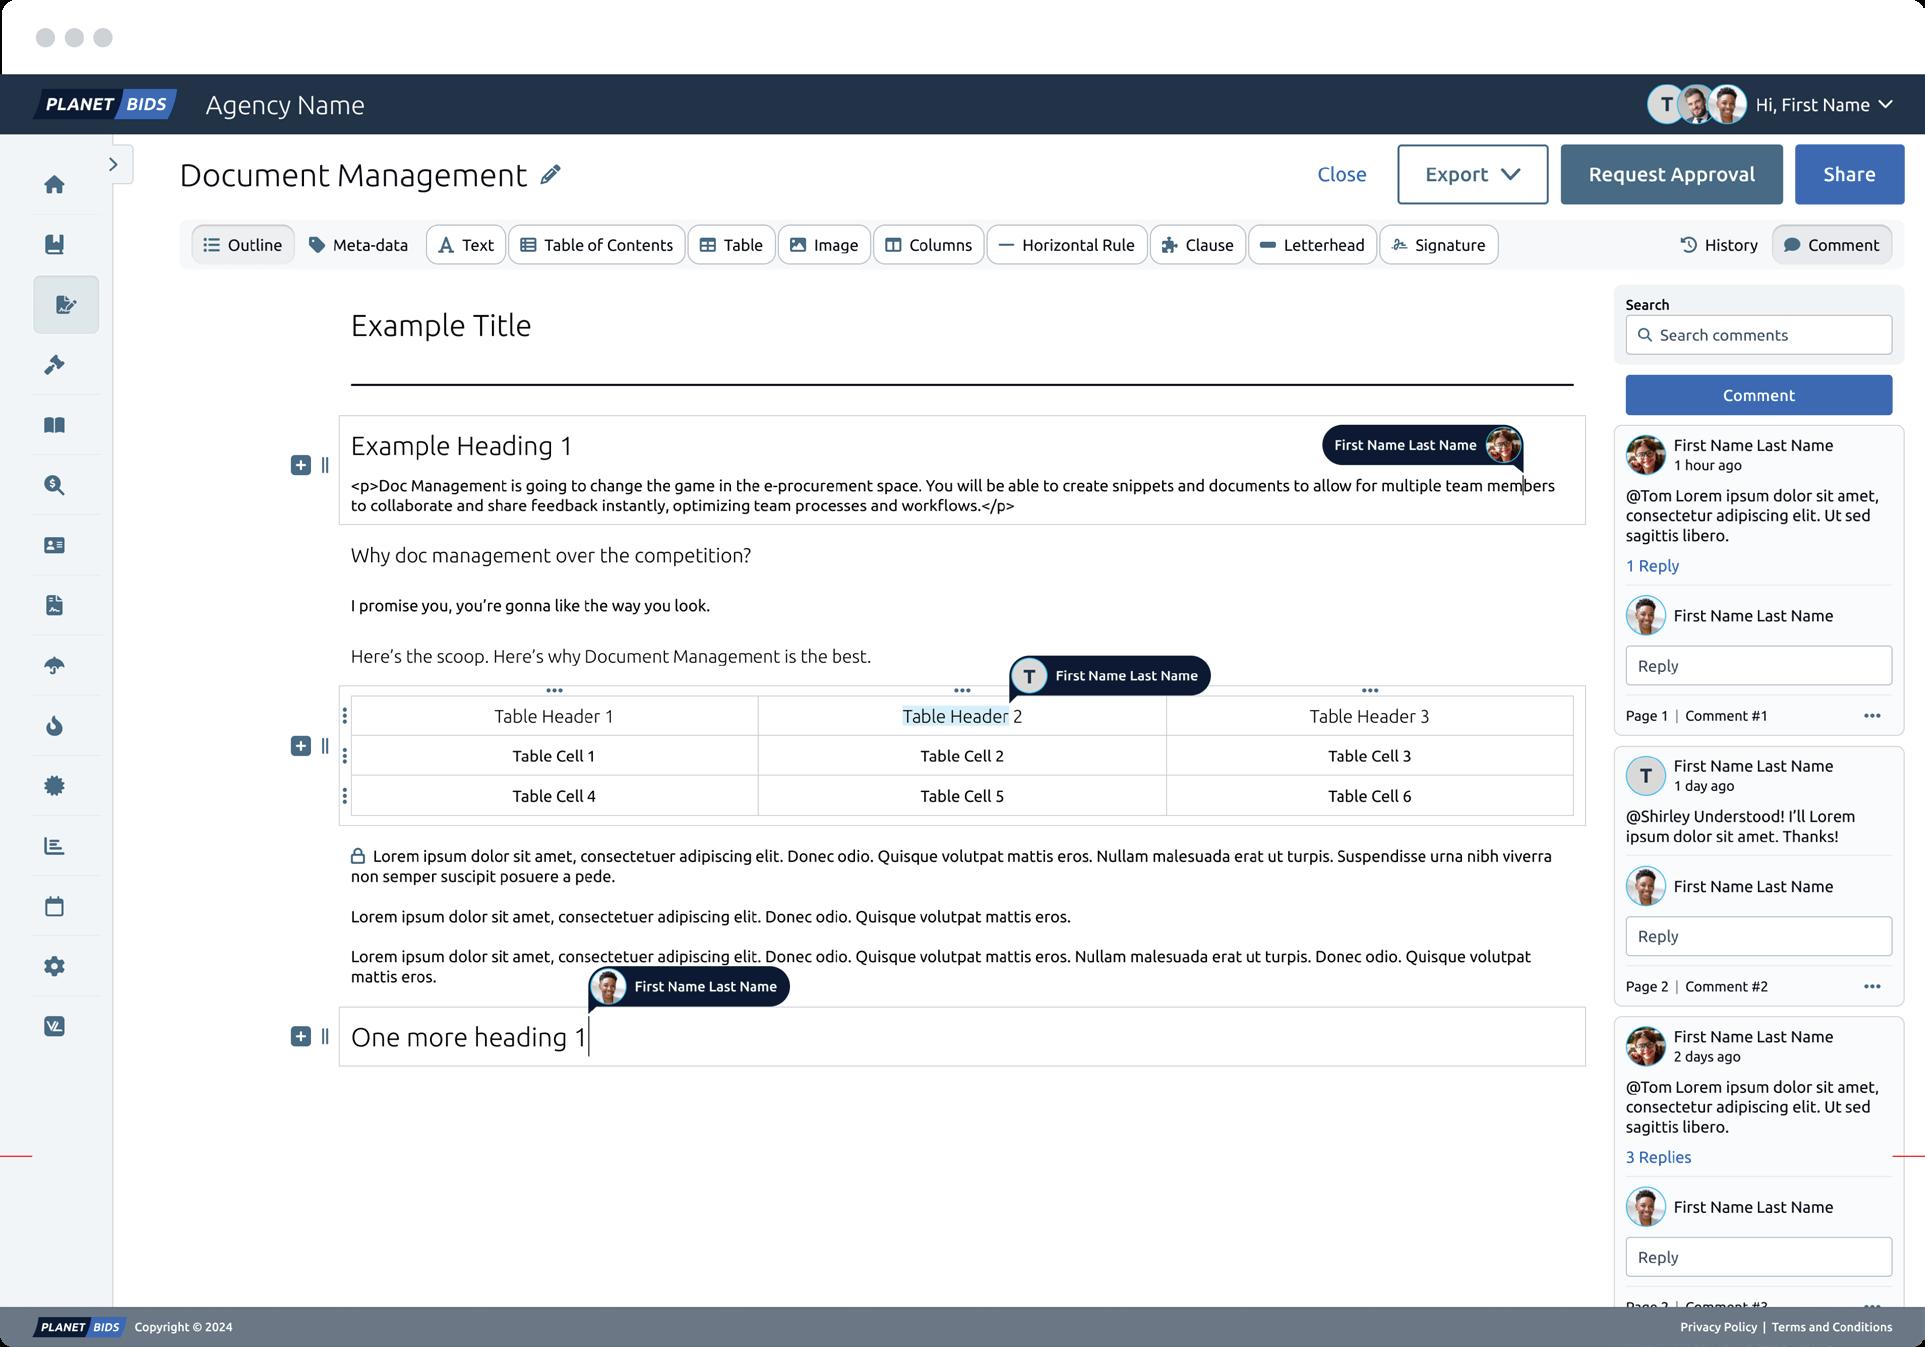Viewport: 1925px width, 1347px height.
Task: Expand the collapsed sidebar chevron
Action: (x=114, y=164)
